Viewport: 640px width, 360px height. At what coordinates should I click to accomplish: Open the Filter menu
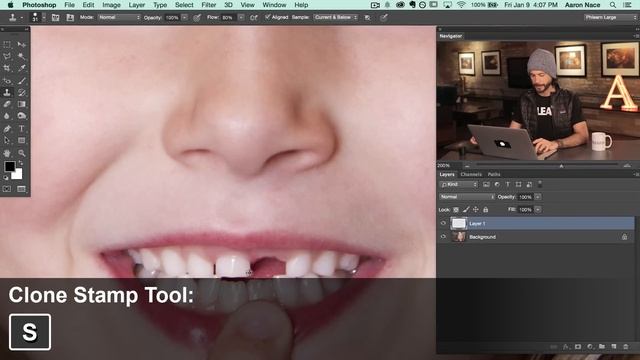(209, 5)
